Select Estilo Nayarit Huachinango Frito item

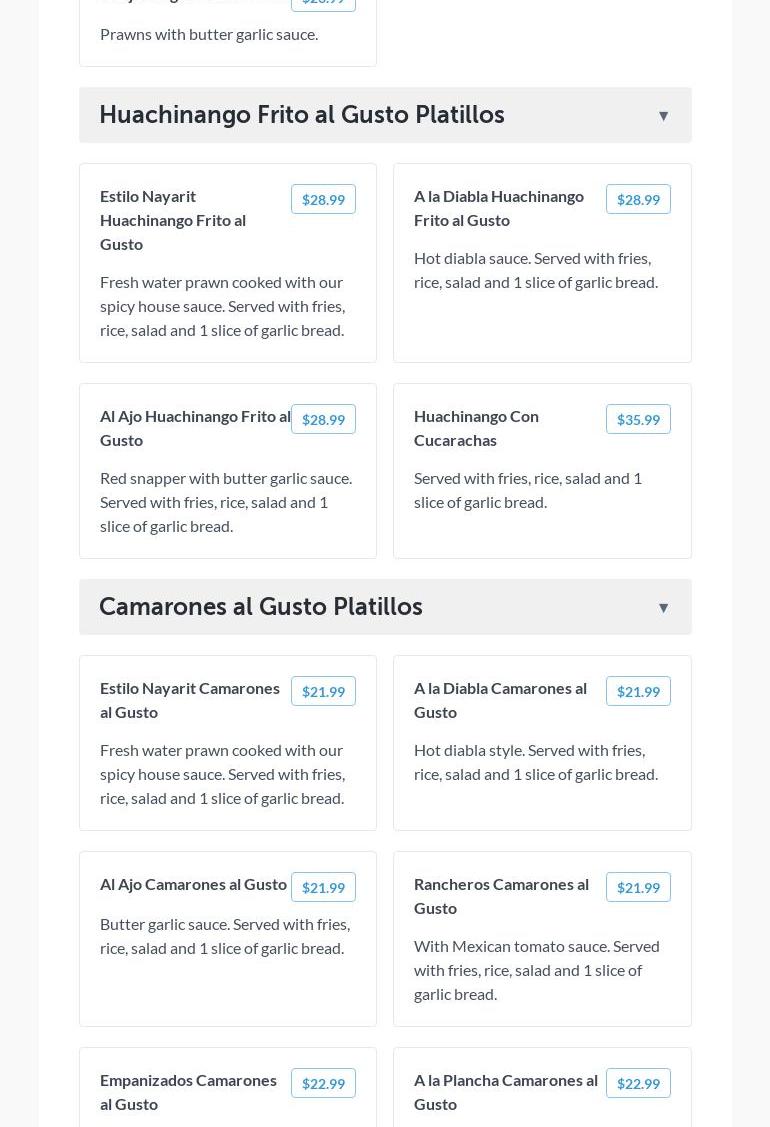pos(173,220)
